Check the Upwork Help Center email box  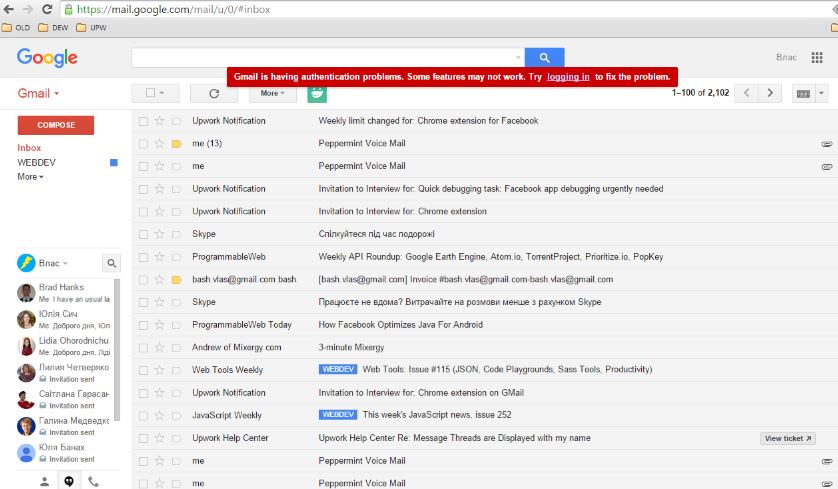pyautogui.click(x=143, y=438)
